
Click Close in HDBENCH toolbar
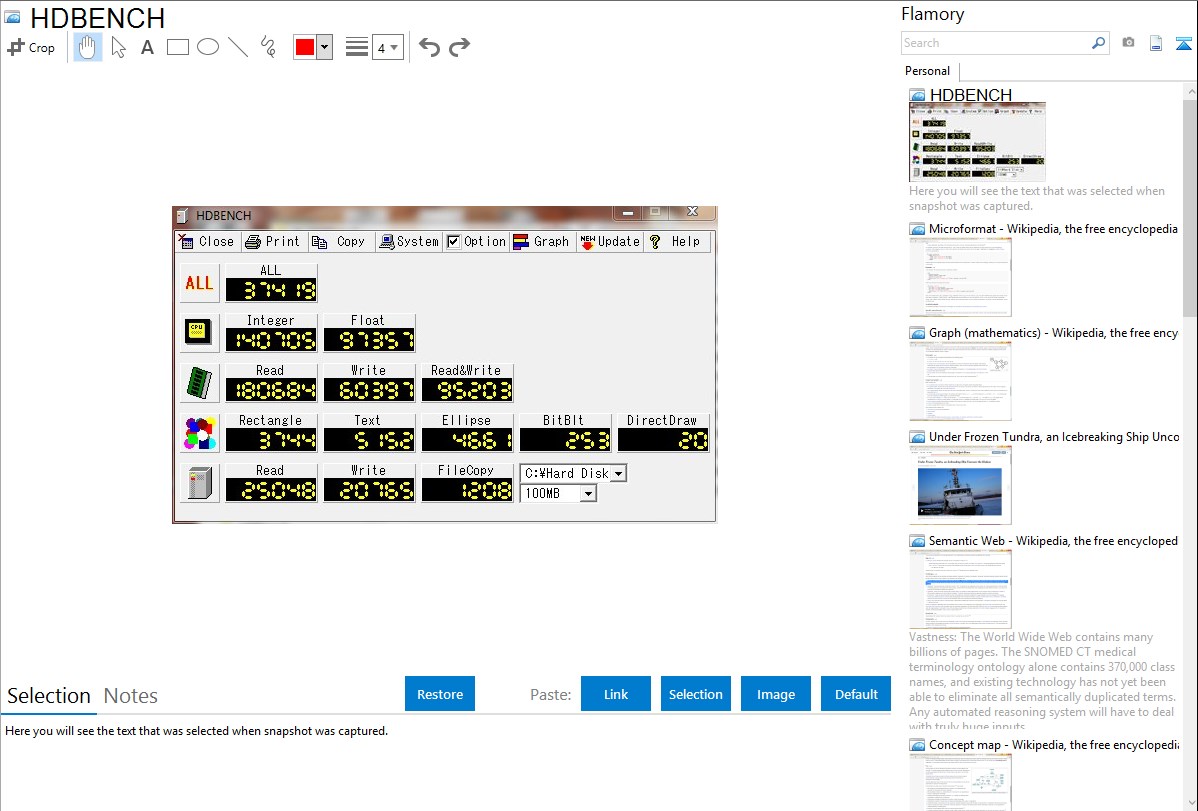(207, 242)
